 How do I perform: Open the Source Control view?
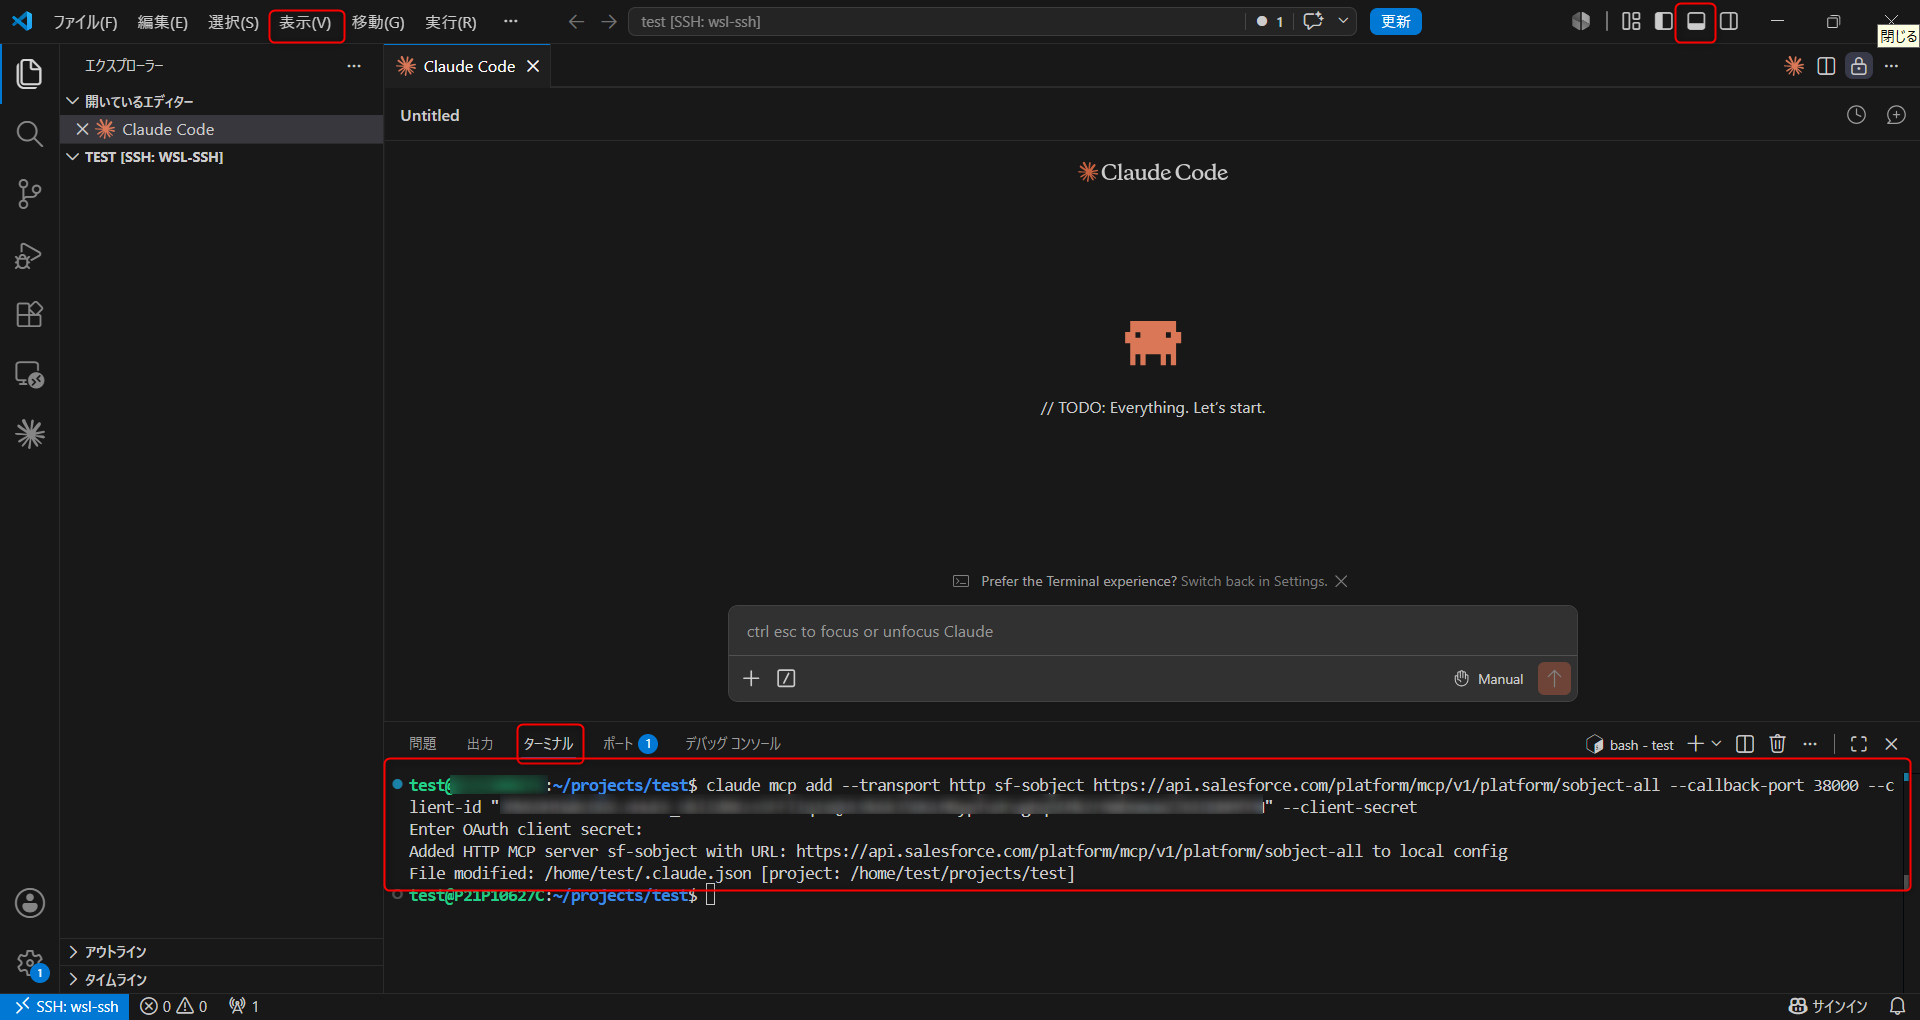click(30, 194)
